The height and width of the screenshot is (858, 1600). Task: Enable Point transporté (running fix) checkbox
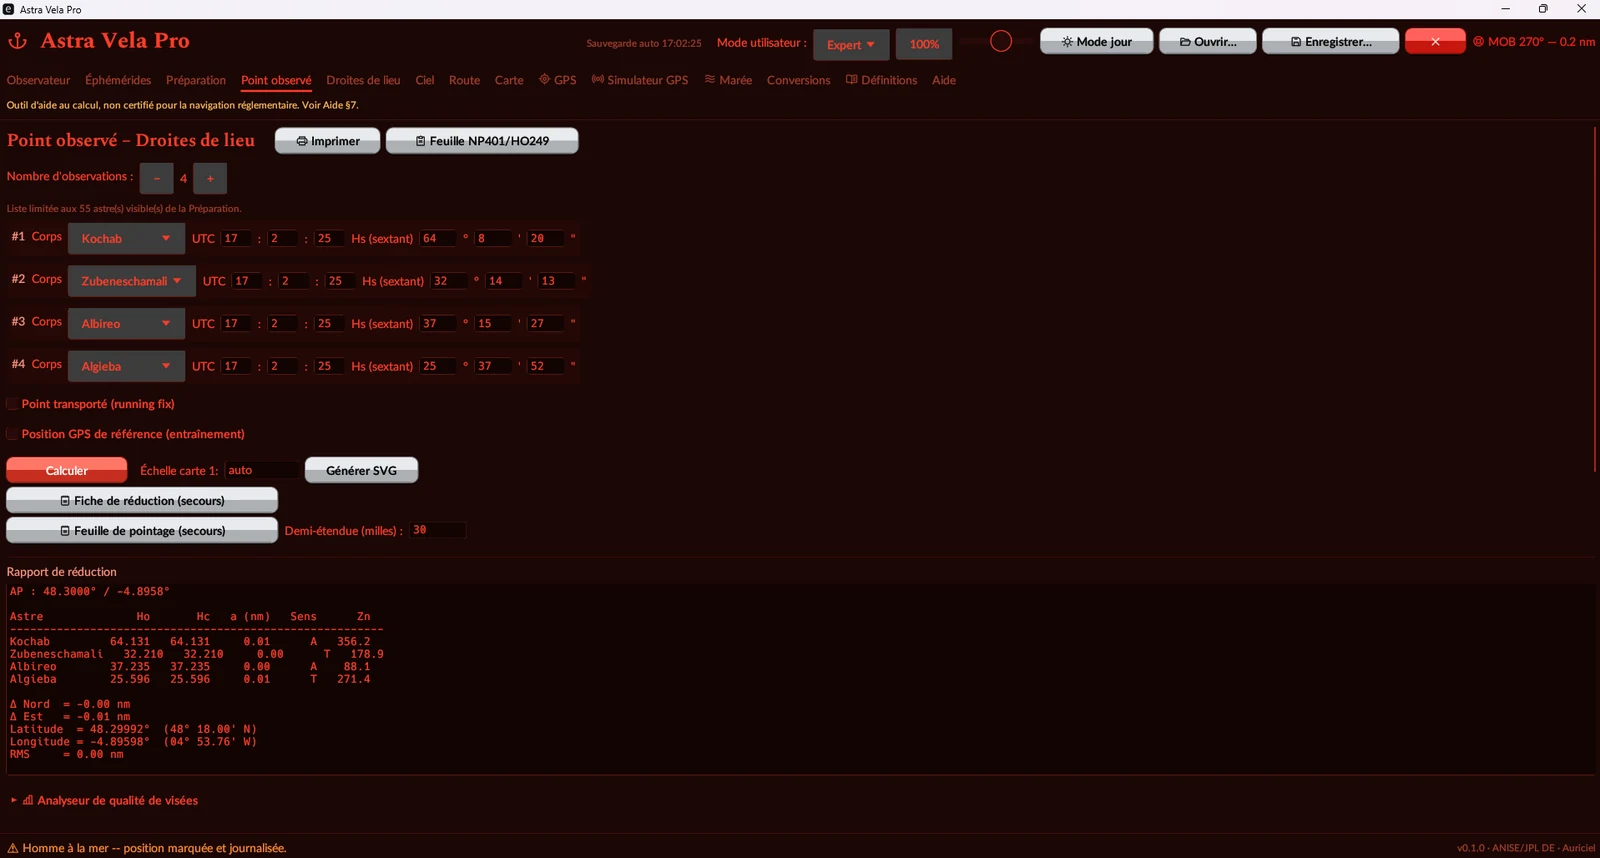pos(13,404)
